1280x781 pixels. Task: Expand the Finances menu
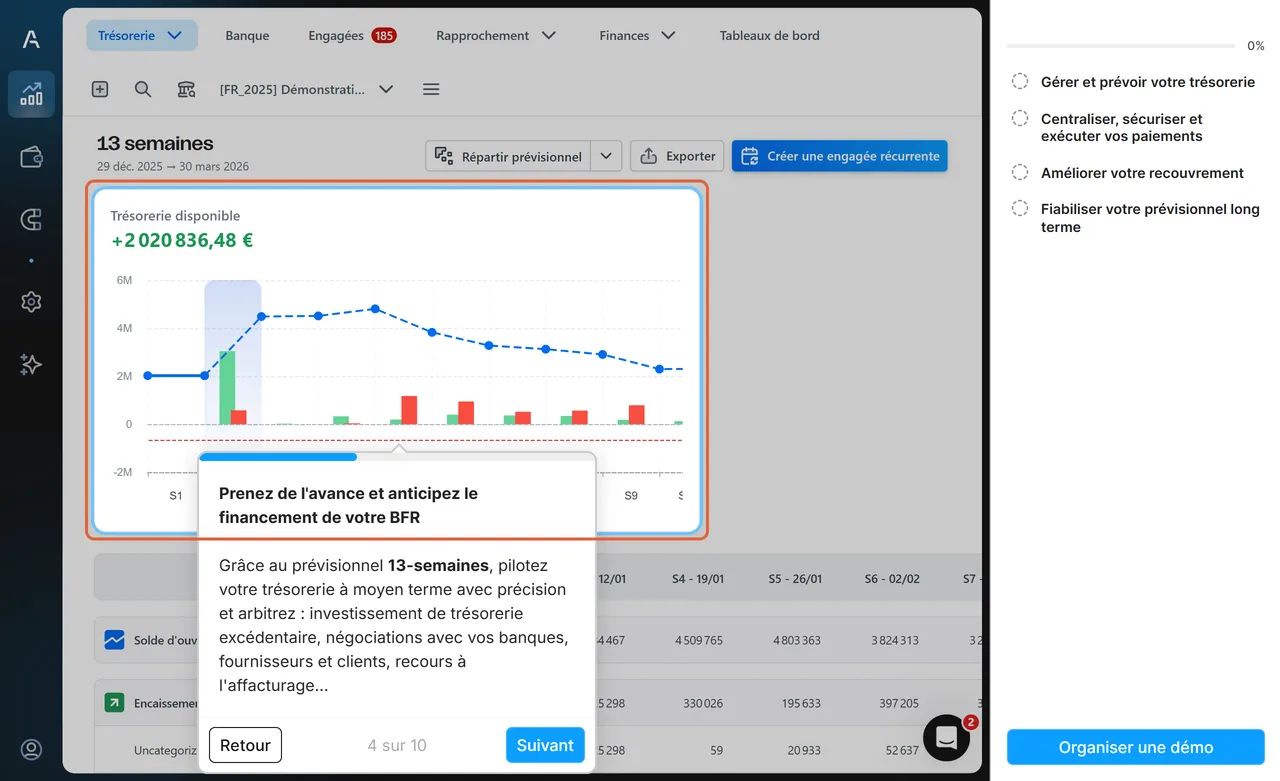click(x=638, y=35)
